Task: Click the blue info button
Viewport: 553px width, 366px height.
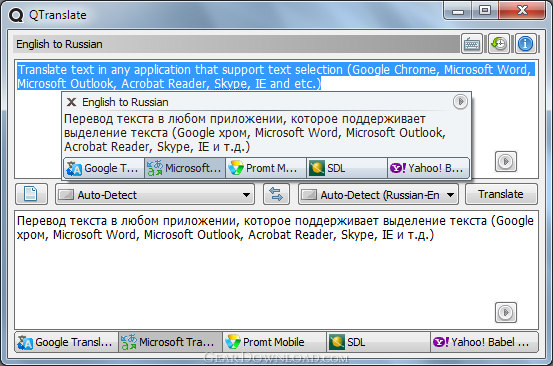Action: pos(525,44)
